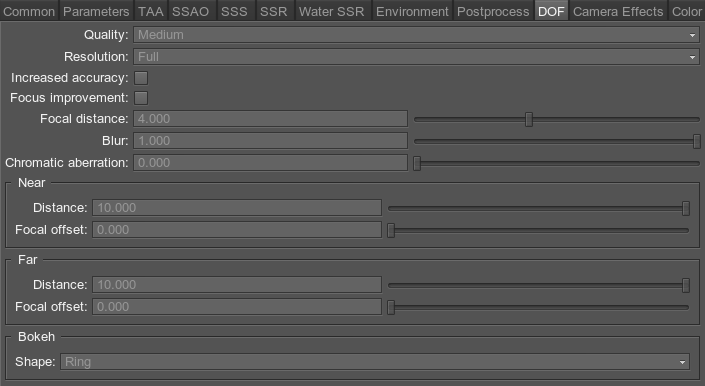705x386 pixels.
Task: Select the Water SSR tab
Action: [331, 11]
